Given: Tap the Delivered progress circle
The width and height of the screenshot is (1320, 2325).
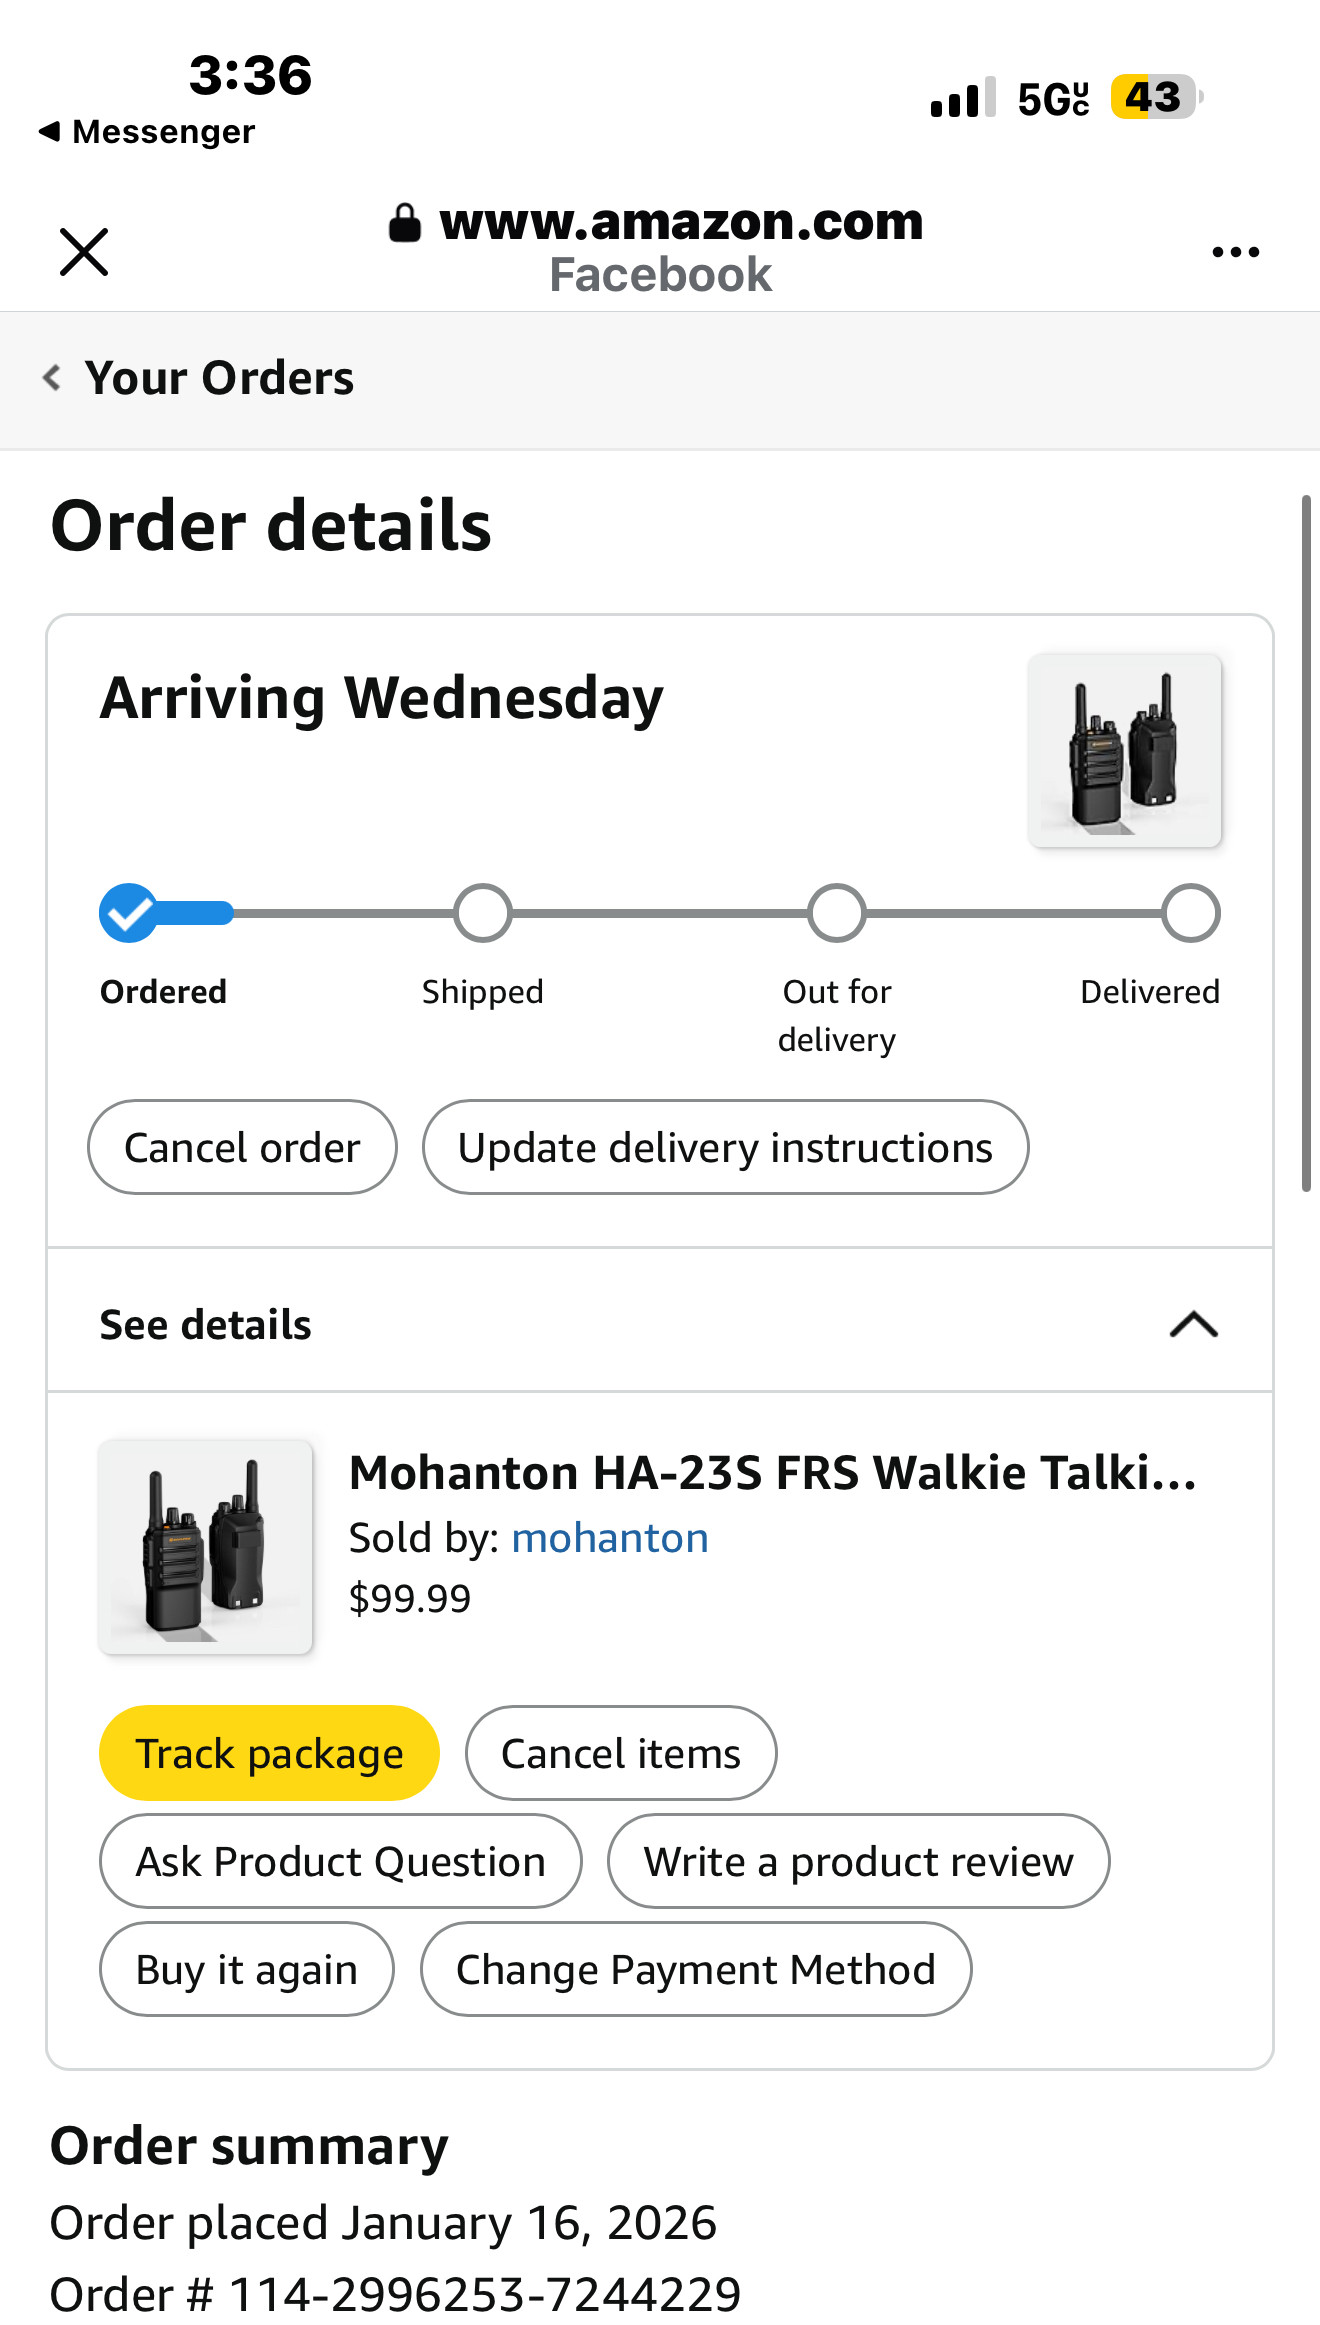Looking at the screenshot, I should [1191, 913].
